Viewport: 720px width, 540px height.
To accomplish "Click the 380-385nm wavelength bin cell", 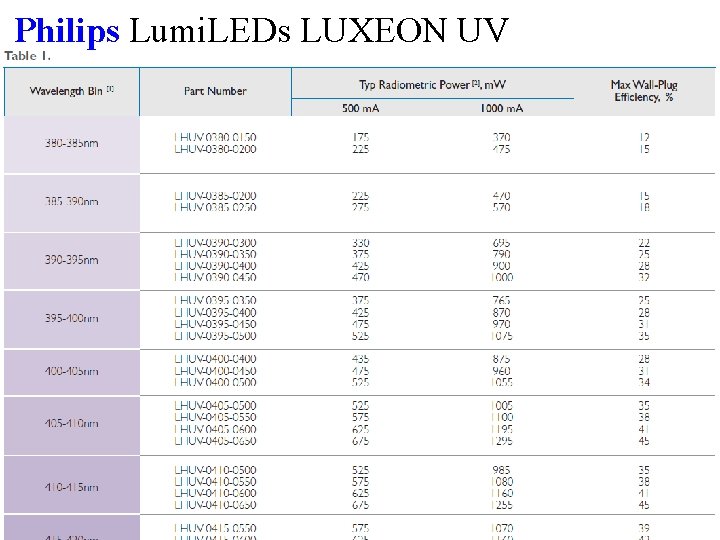I will [72, 143].
